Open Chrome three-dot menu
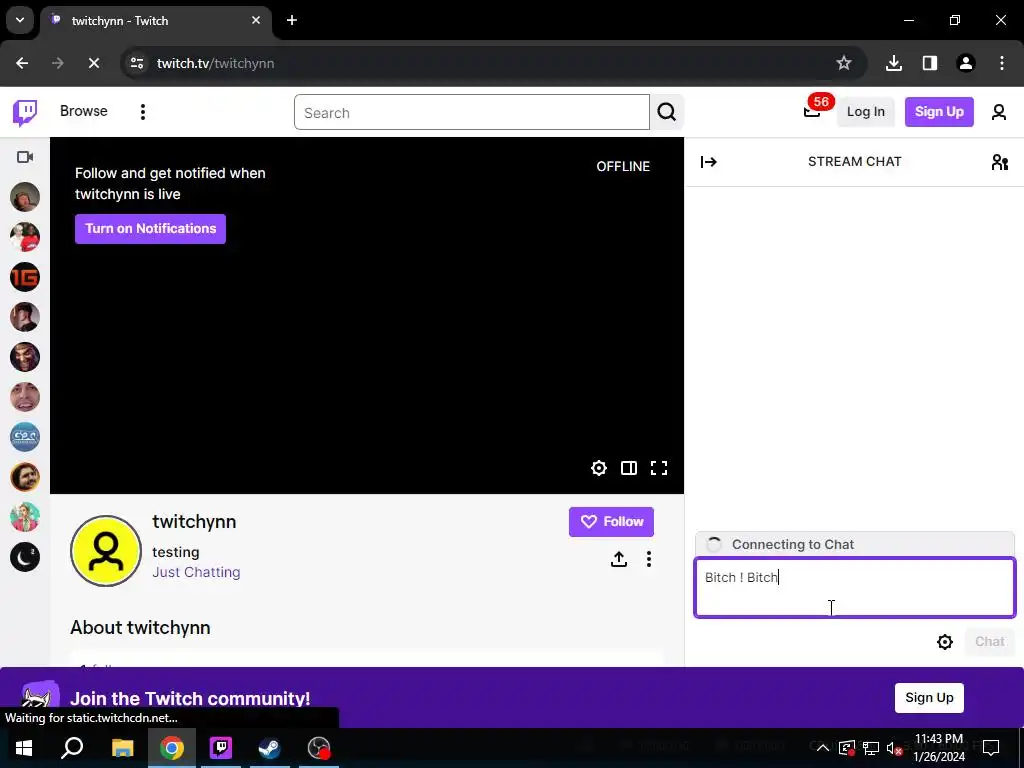The height and width of the screenshot is (768, 1024). [1002, 63]
